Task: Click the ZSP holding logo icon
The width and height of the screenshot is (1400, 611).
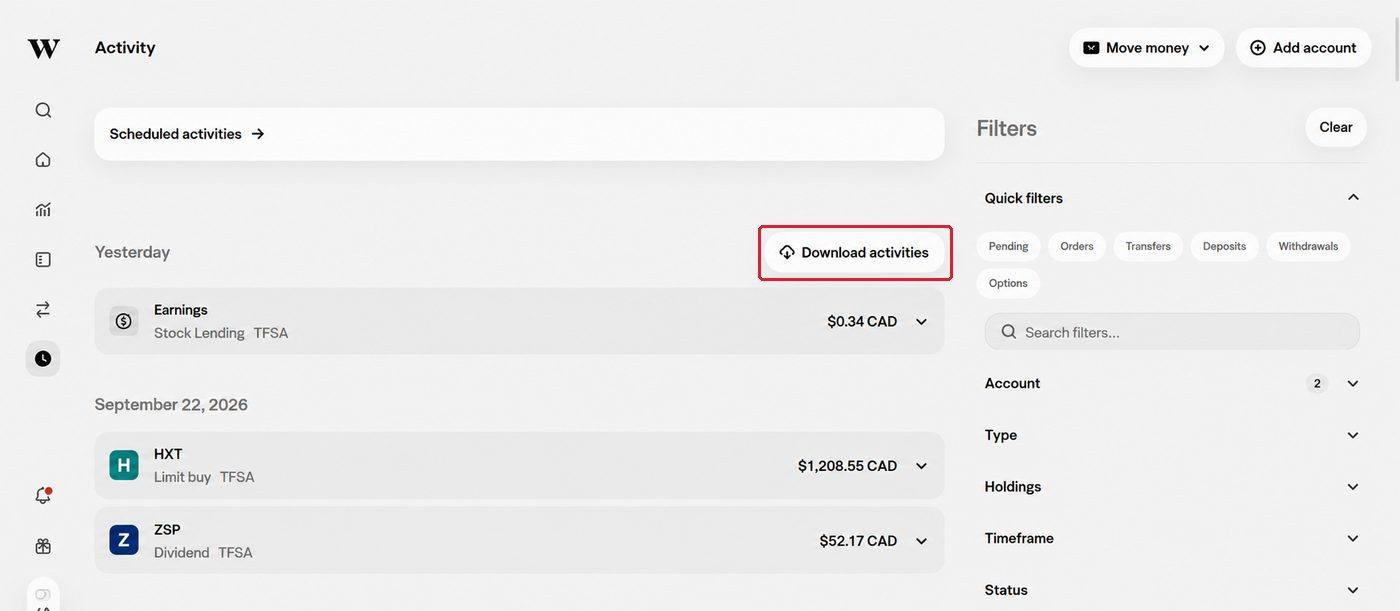Action: (x=124, y=540)
